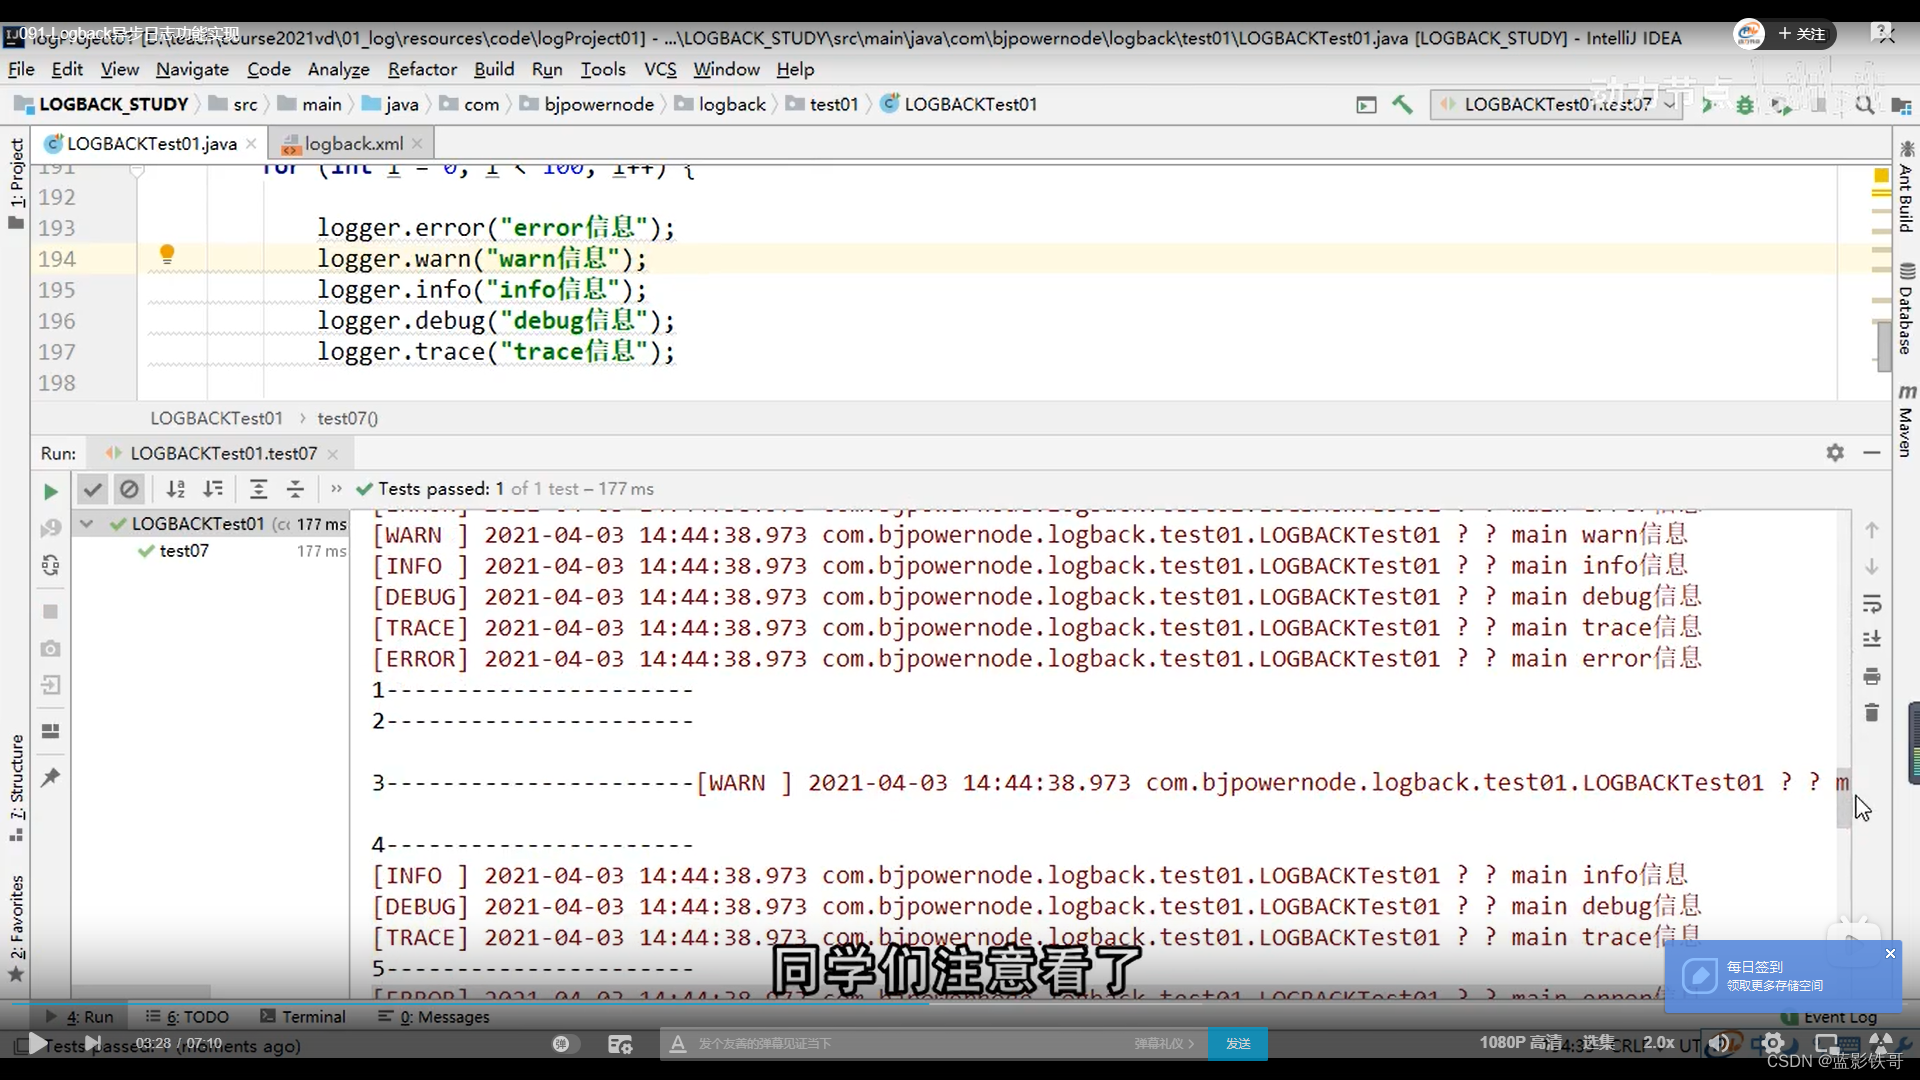1920x1080 pixels.
Task: Collapse LOGBACKTest01 test tree node
Action: pos(87,524)
